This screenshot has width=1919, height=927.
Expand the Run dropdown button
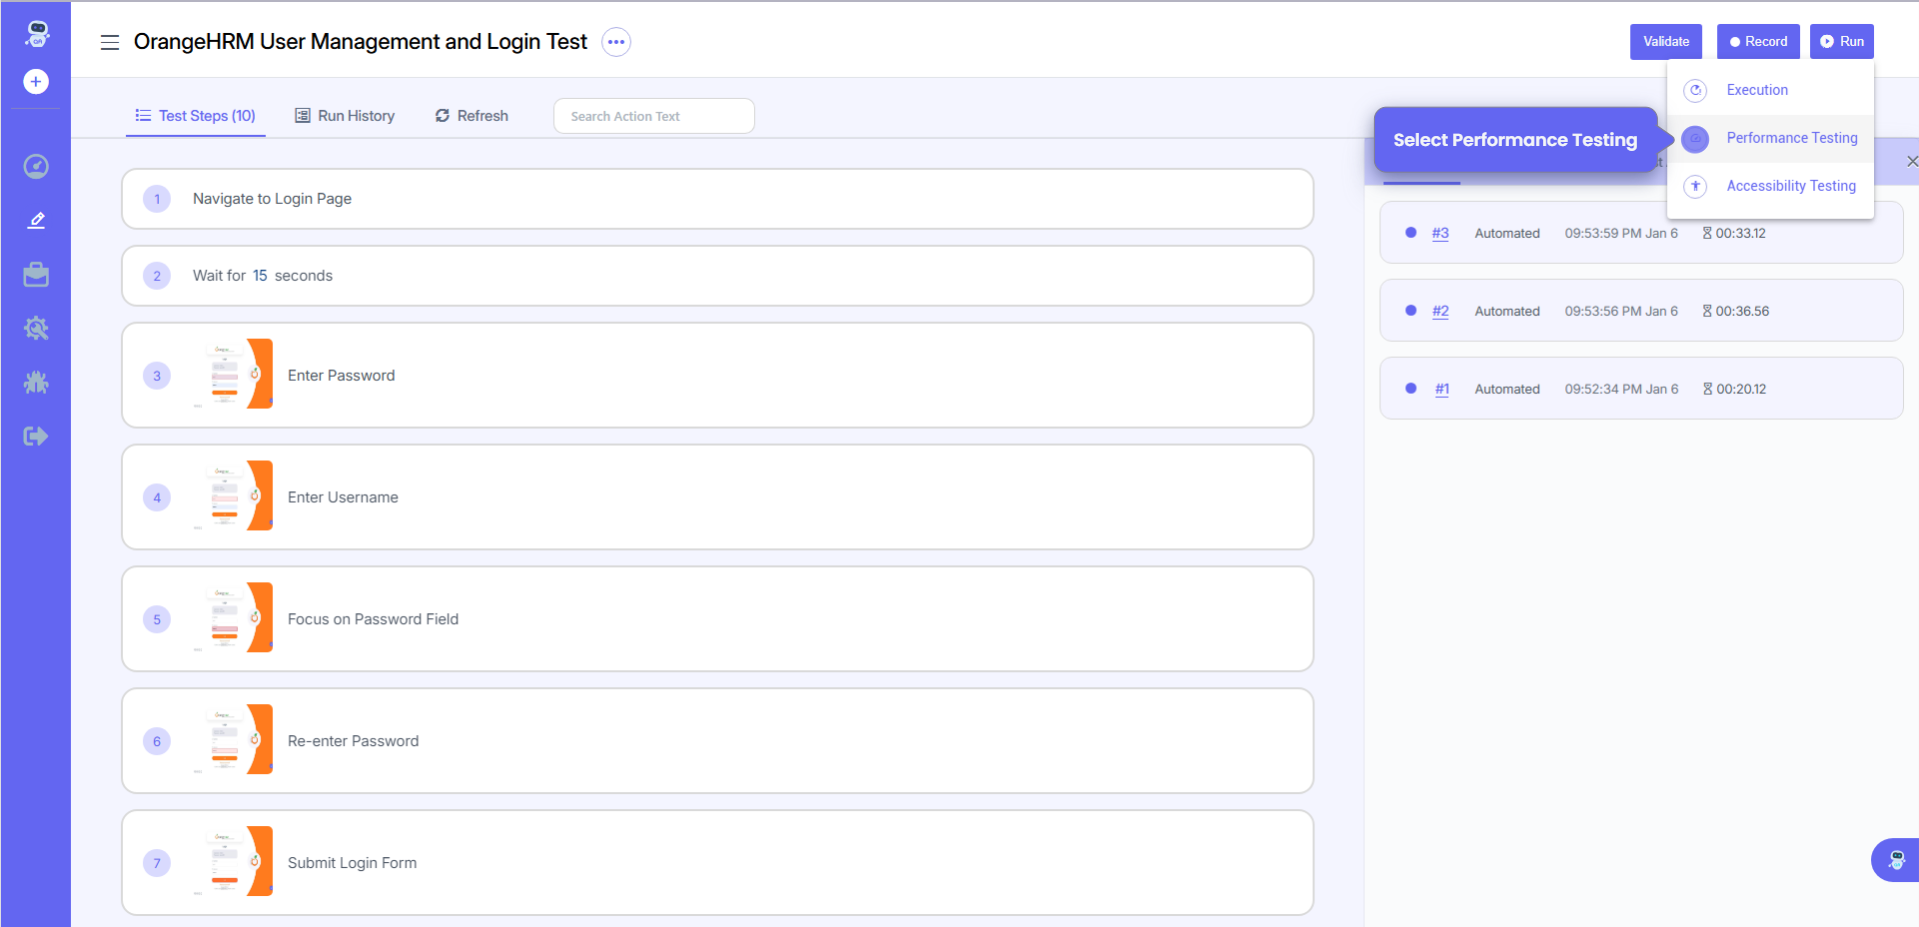(1841, 42)
